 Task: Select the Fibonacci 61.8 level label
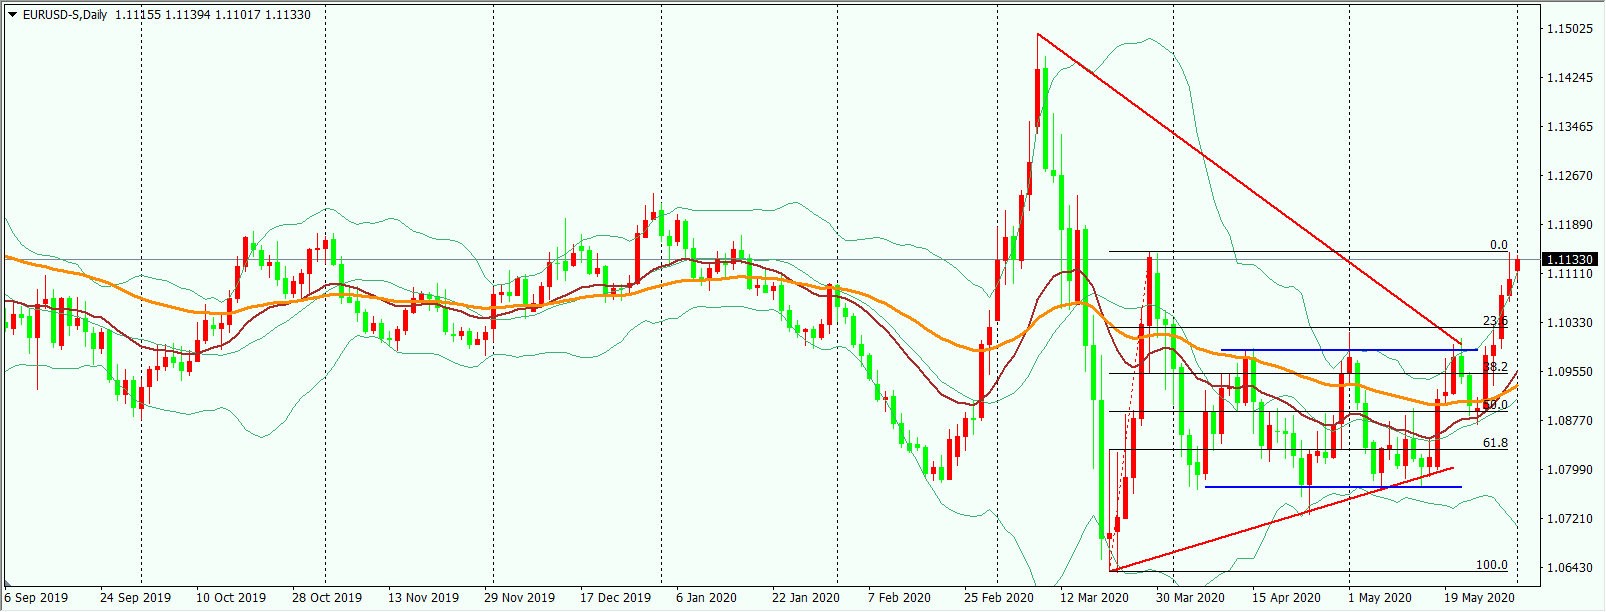coord(1495,443)
